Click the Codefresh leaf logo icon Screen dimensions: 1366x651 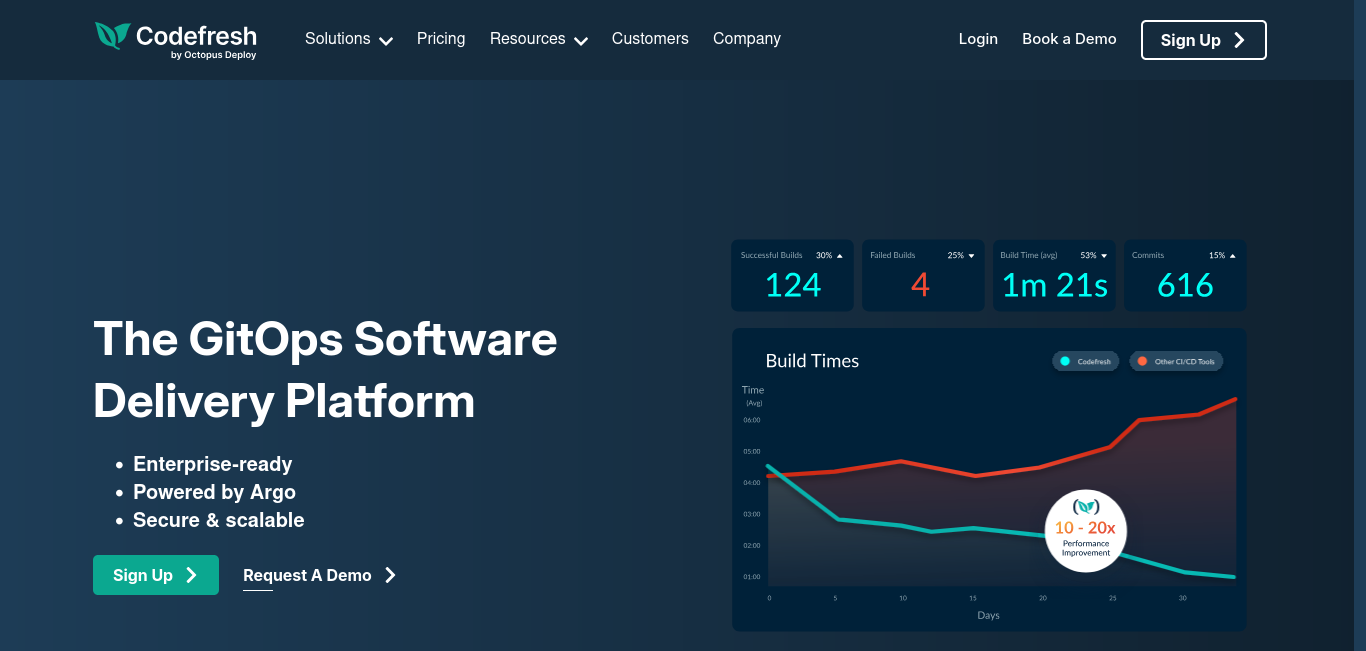(112, 37)
